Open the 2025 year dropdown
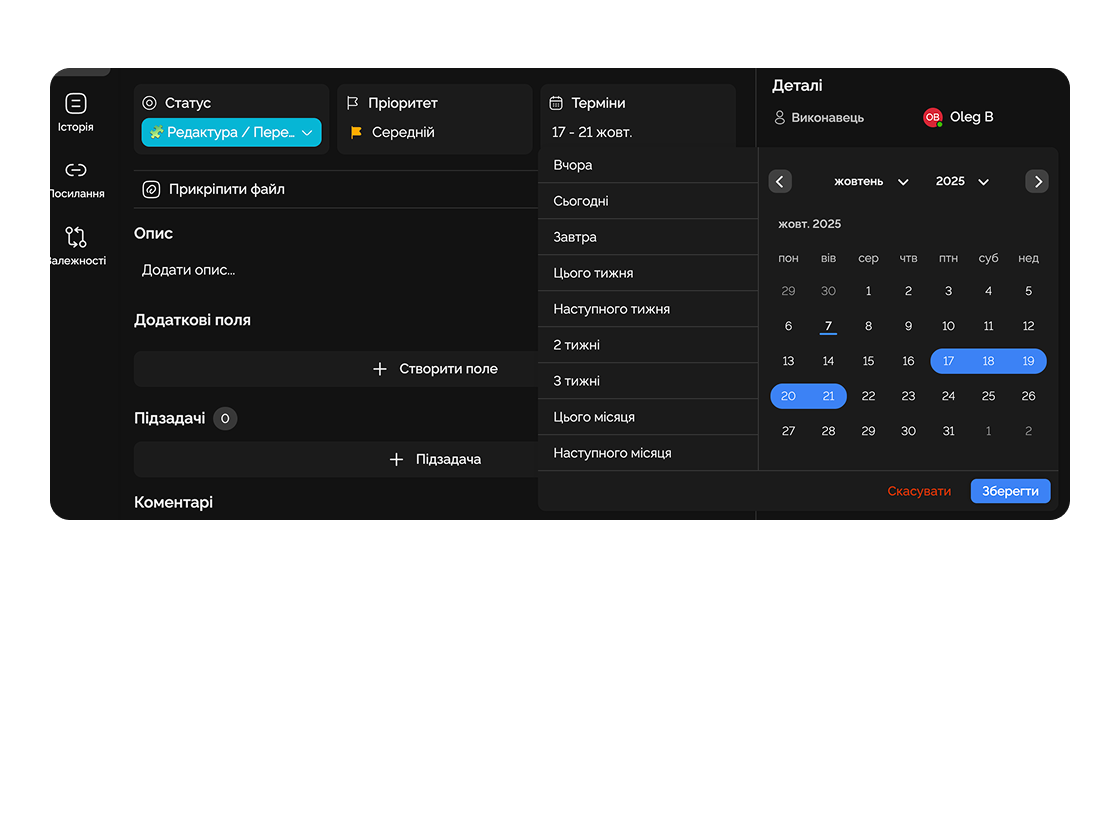The width and height of the screenshot is (1118, 838). 962,181
